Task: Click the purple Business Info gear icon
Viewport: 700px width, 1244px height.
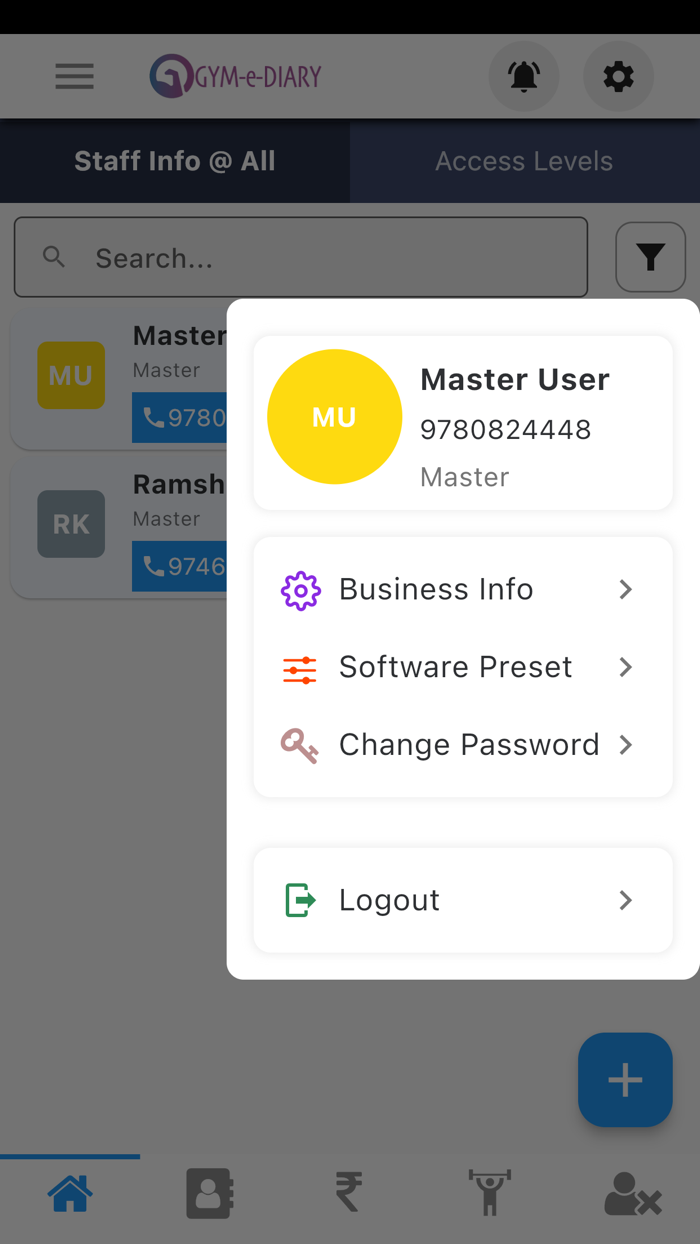Action: click(300, 590)
